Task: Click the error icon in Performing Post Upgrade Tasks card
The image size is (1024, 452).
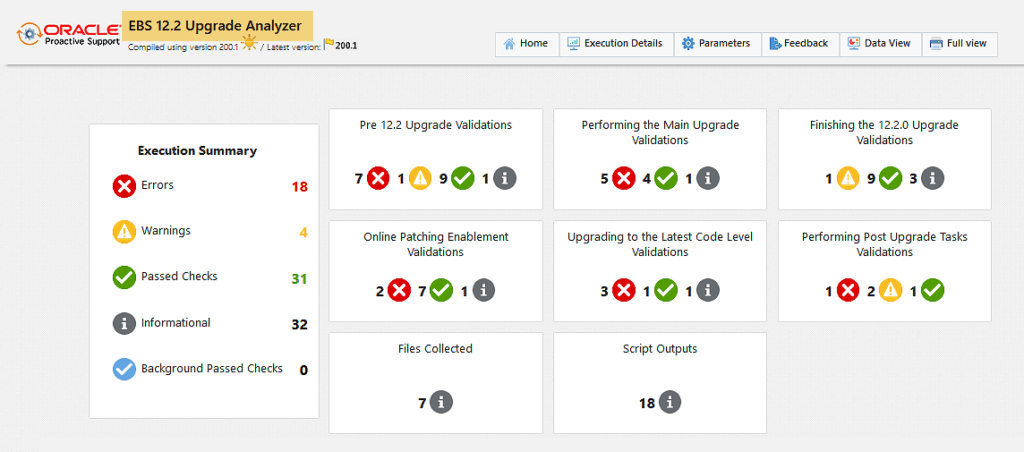Action: point(848,291)
